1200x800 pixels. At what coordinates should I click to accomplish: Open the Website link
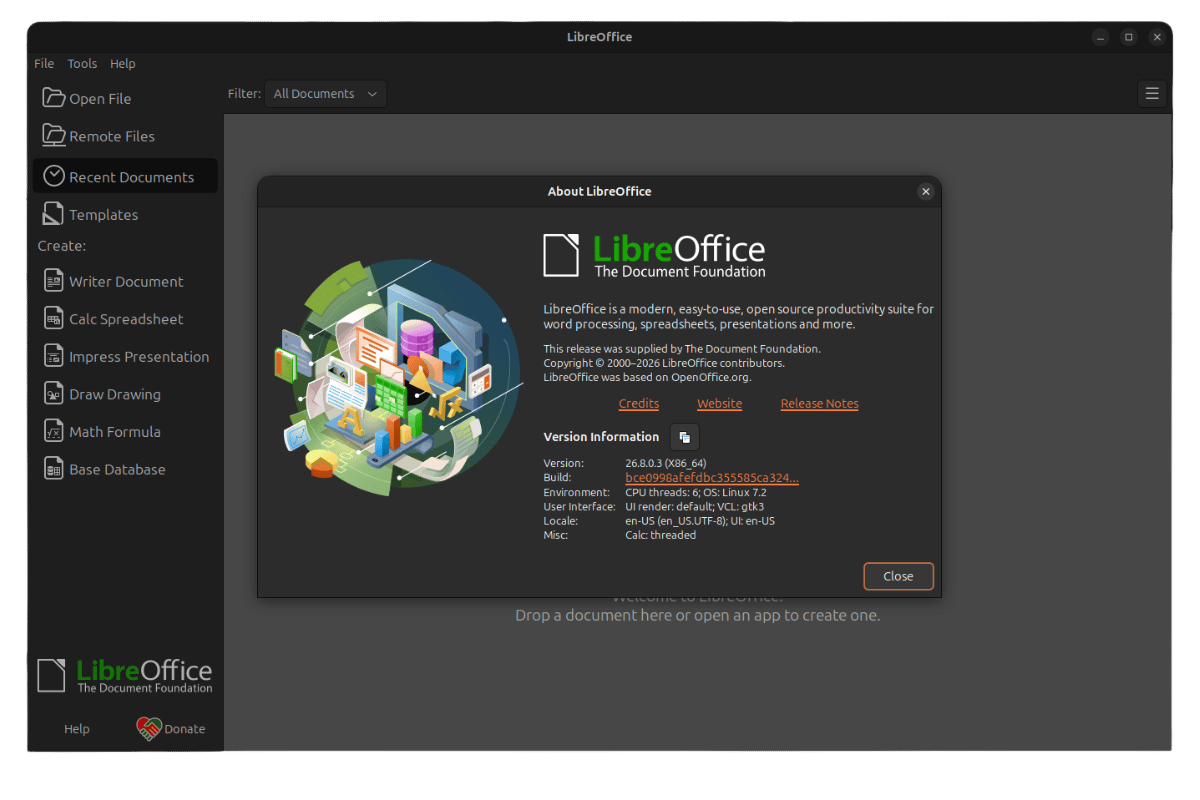(x=720, y=403)
